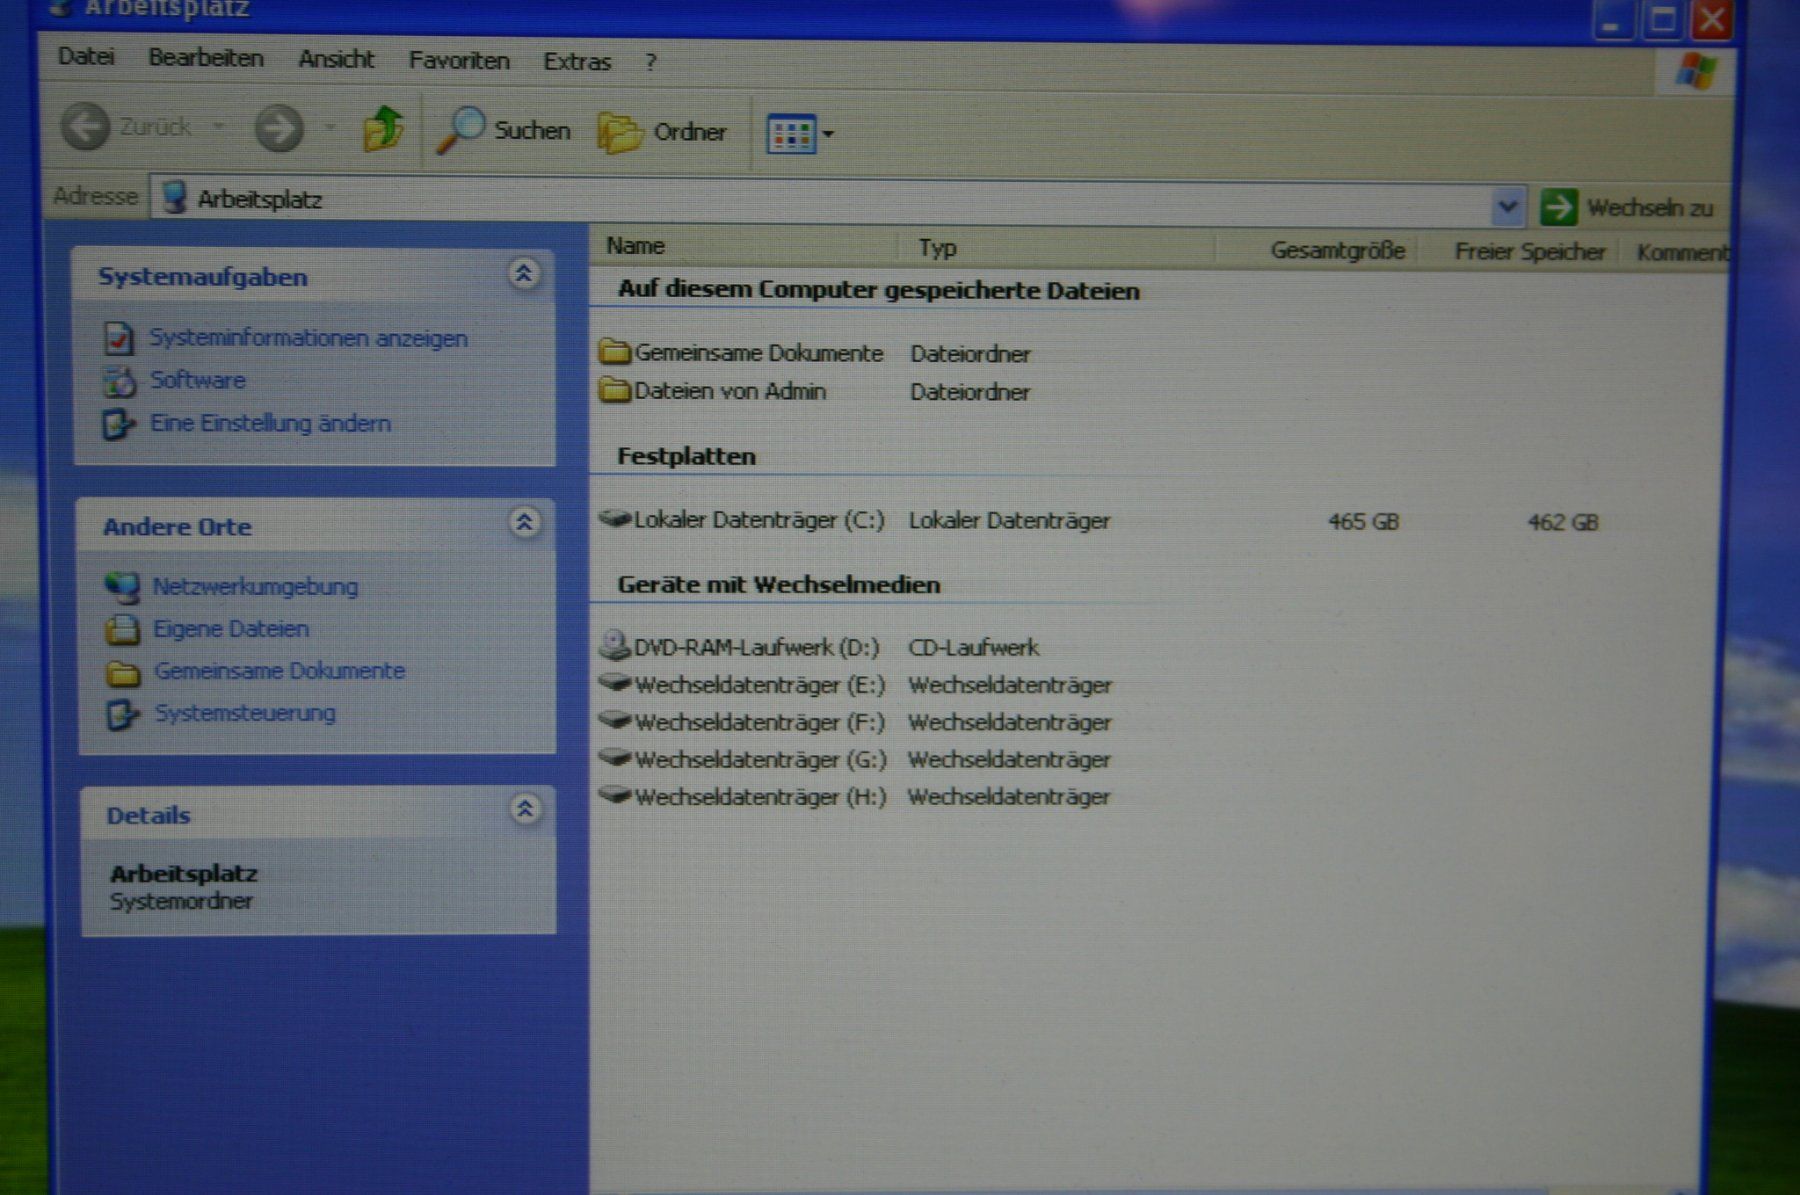Open the Datei menu
Image resolution: width=1800 pixels, height=1195 pixels.
(x=86, y=56)
